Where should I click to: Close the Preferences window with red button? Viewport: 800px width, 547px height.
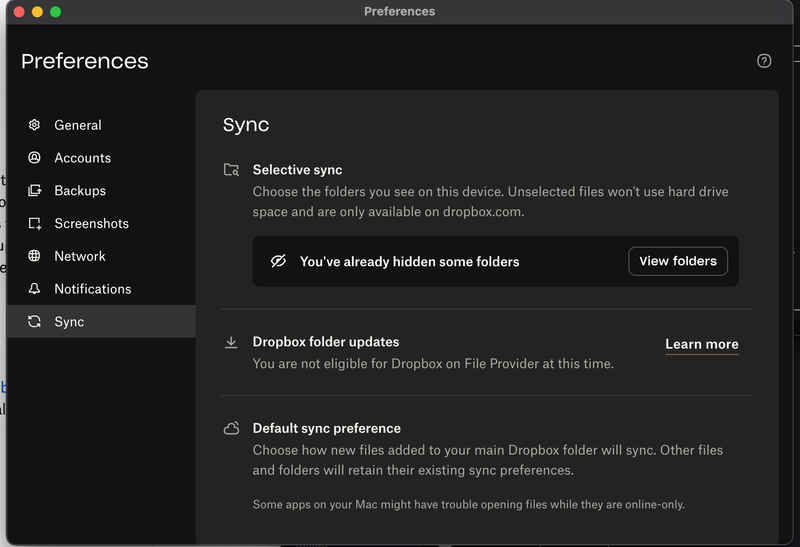click(19, 12)
